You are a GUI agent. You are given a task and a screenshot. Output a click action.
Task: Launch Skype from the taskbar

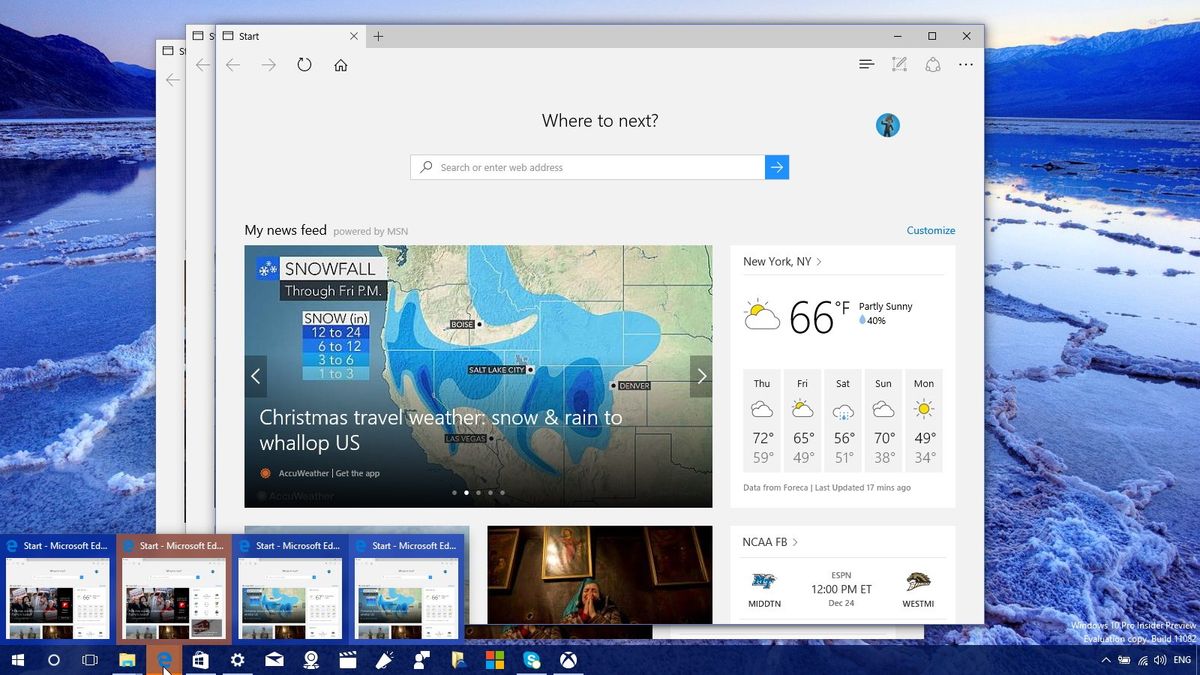pyautogui.click(x=533, y=660)
